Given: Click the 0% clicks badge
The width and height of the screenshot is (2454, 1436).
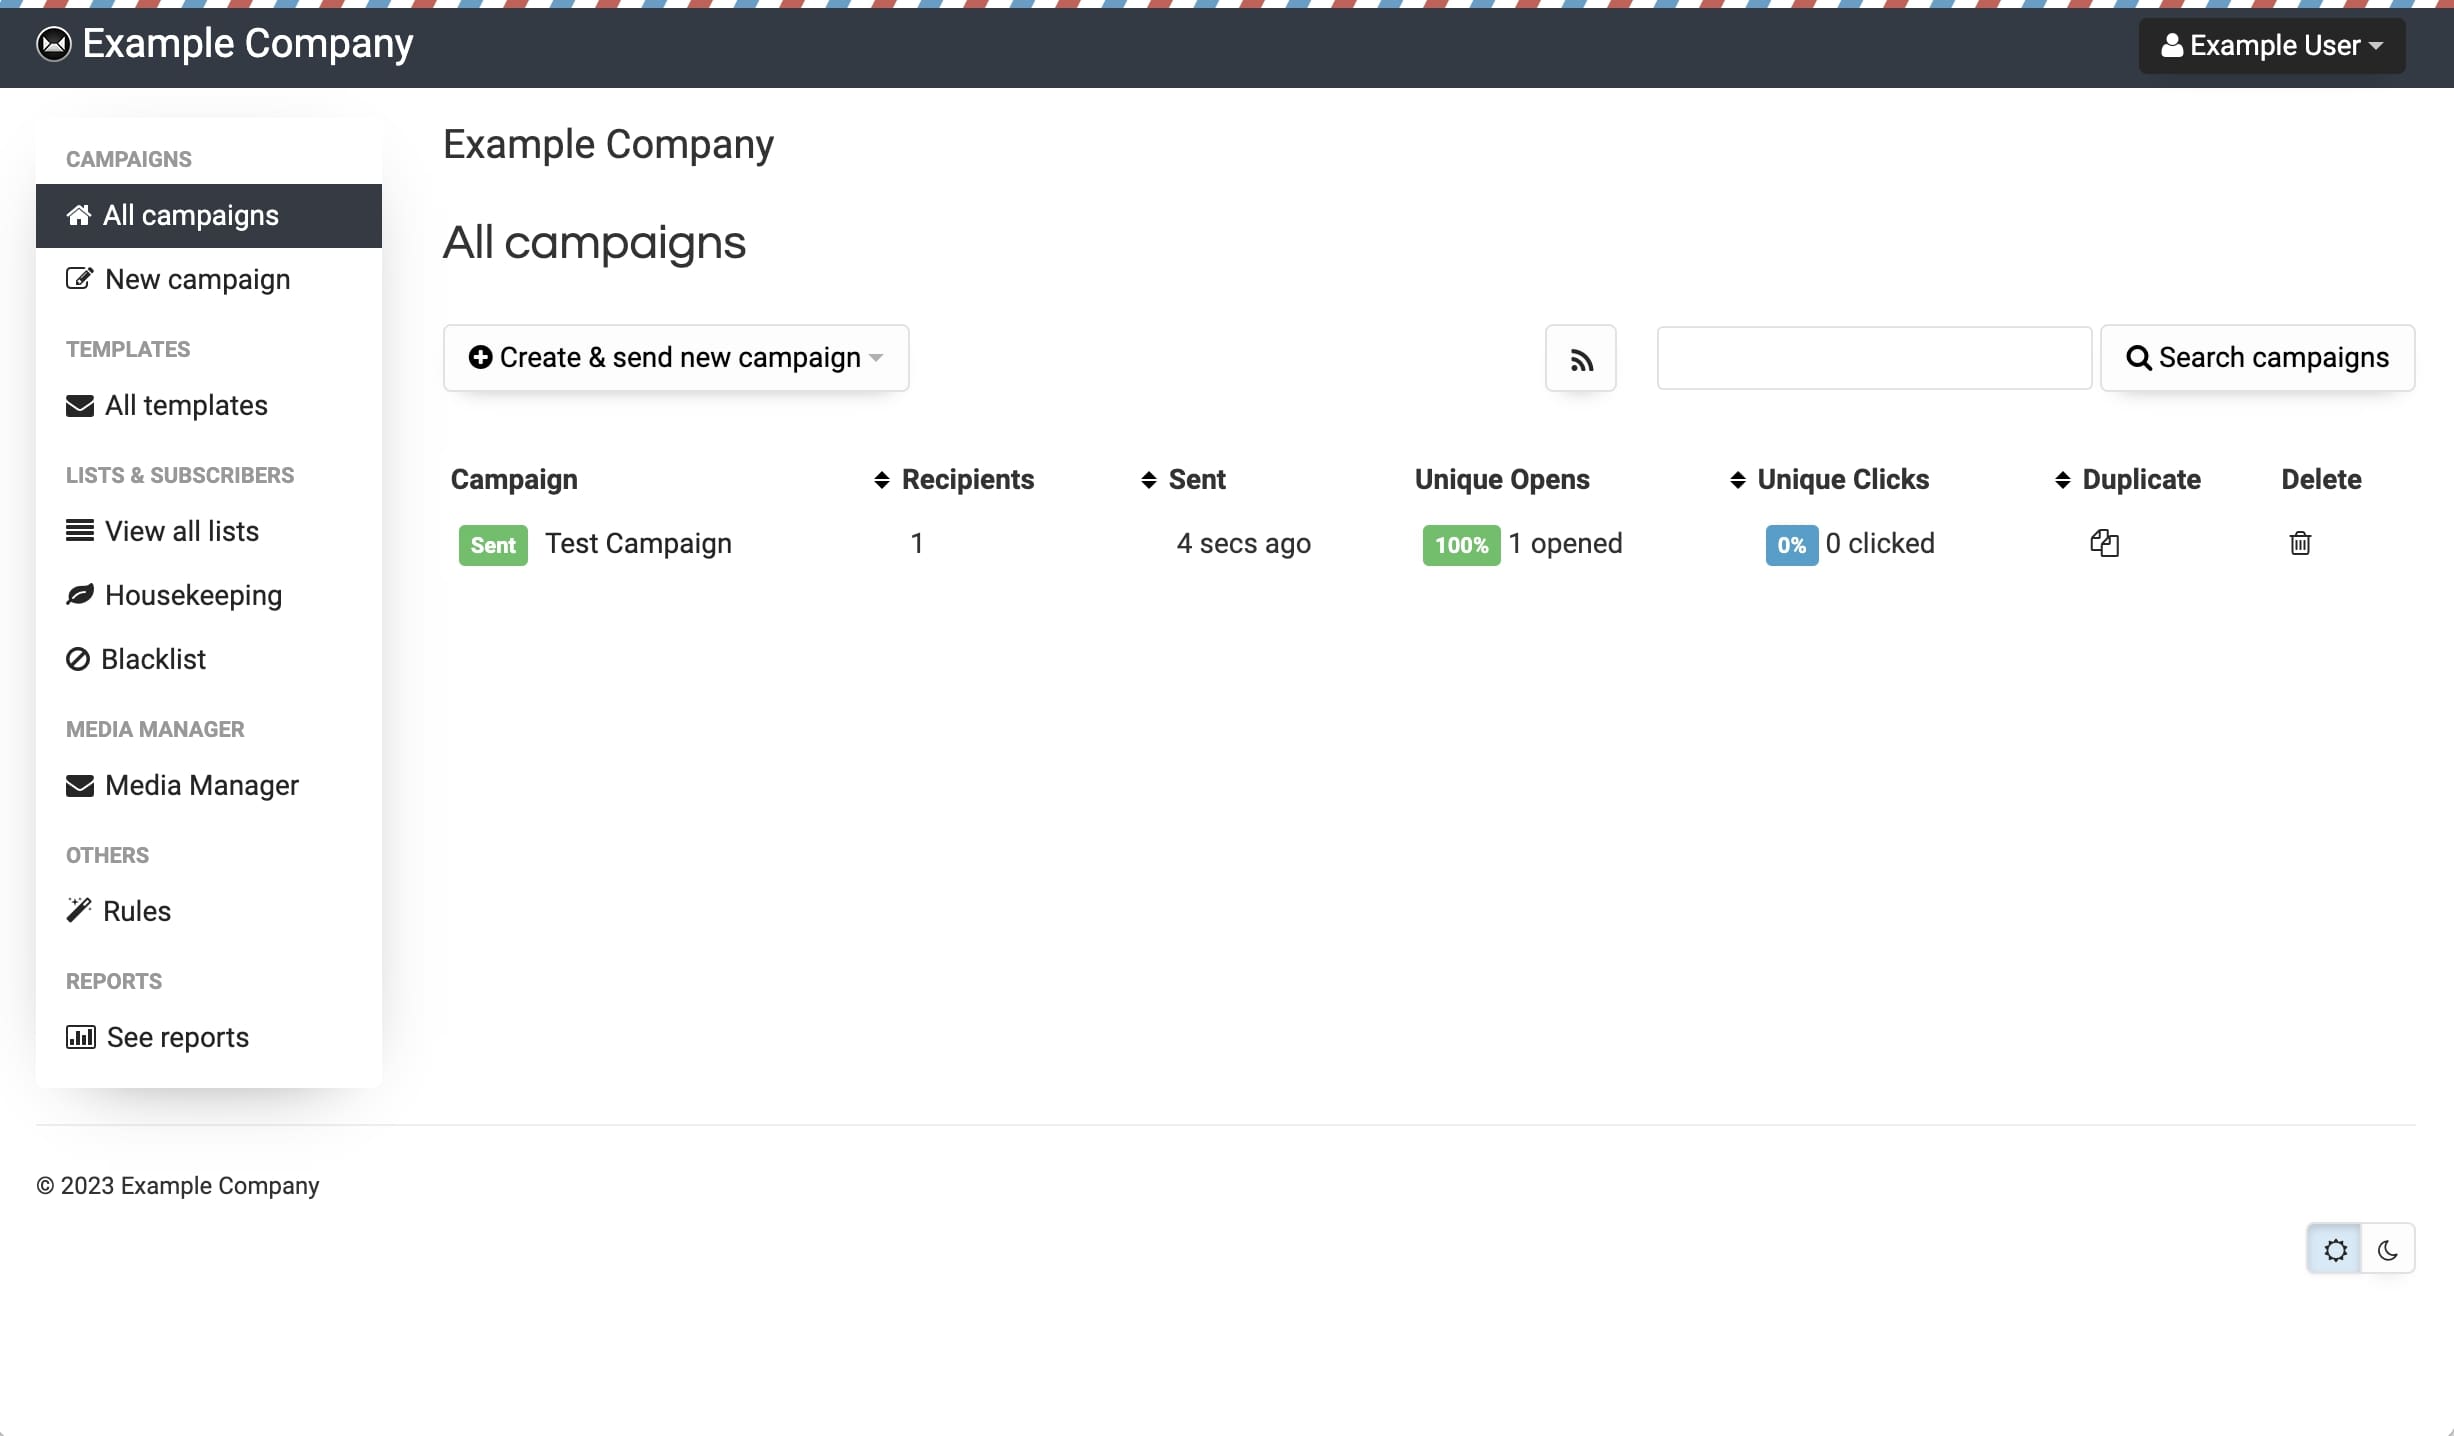Looking at the screenshot, I should (x=1791, y=545).
